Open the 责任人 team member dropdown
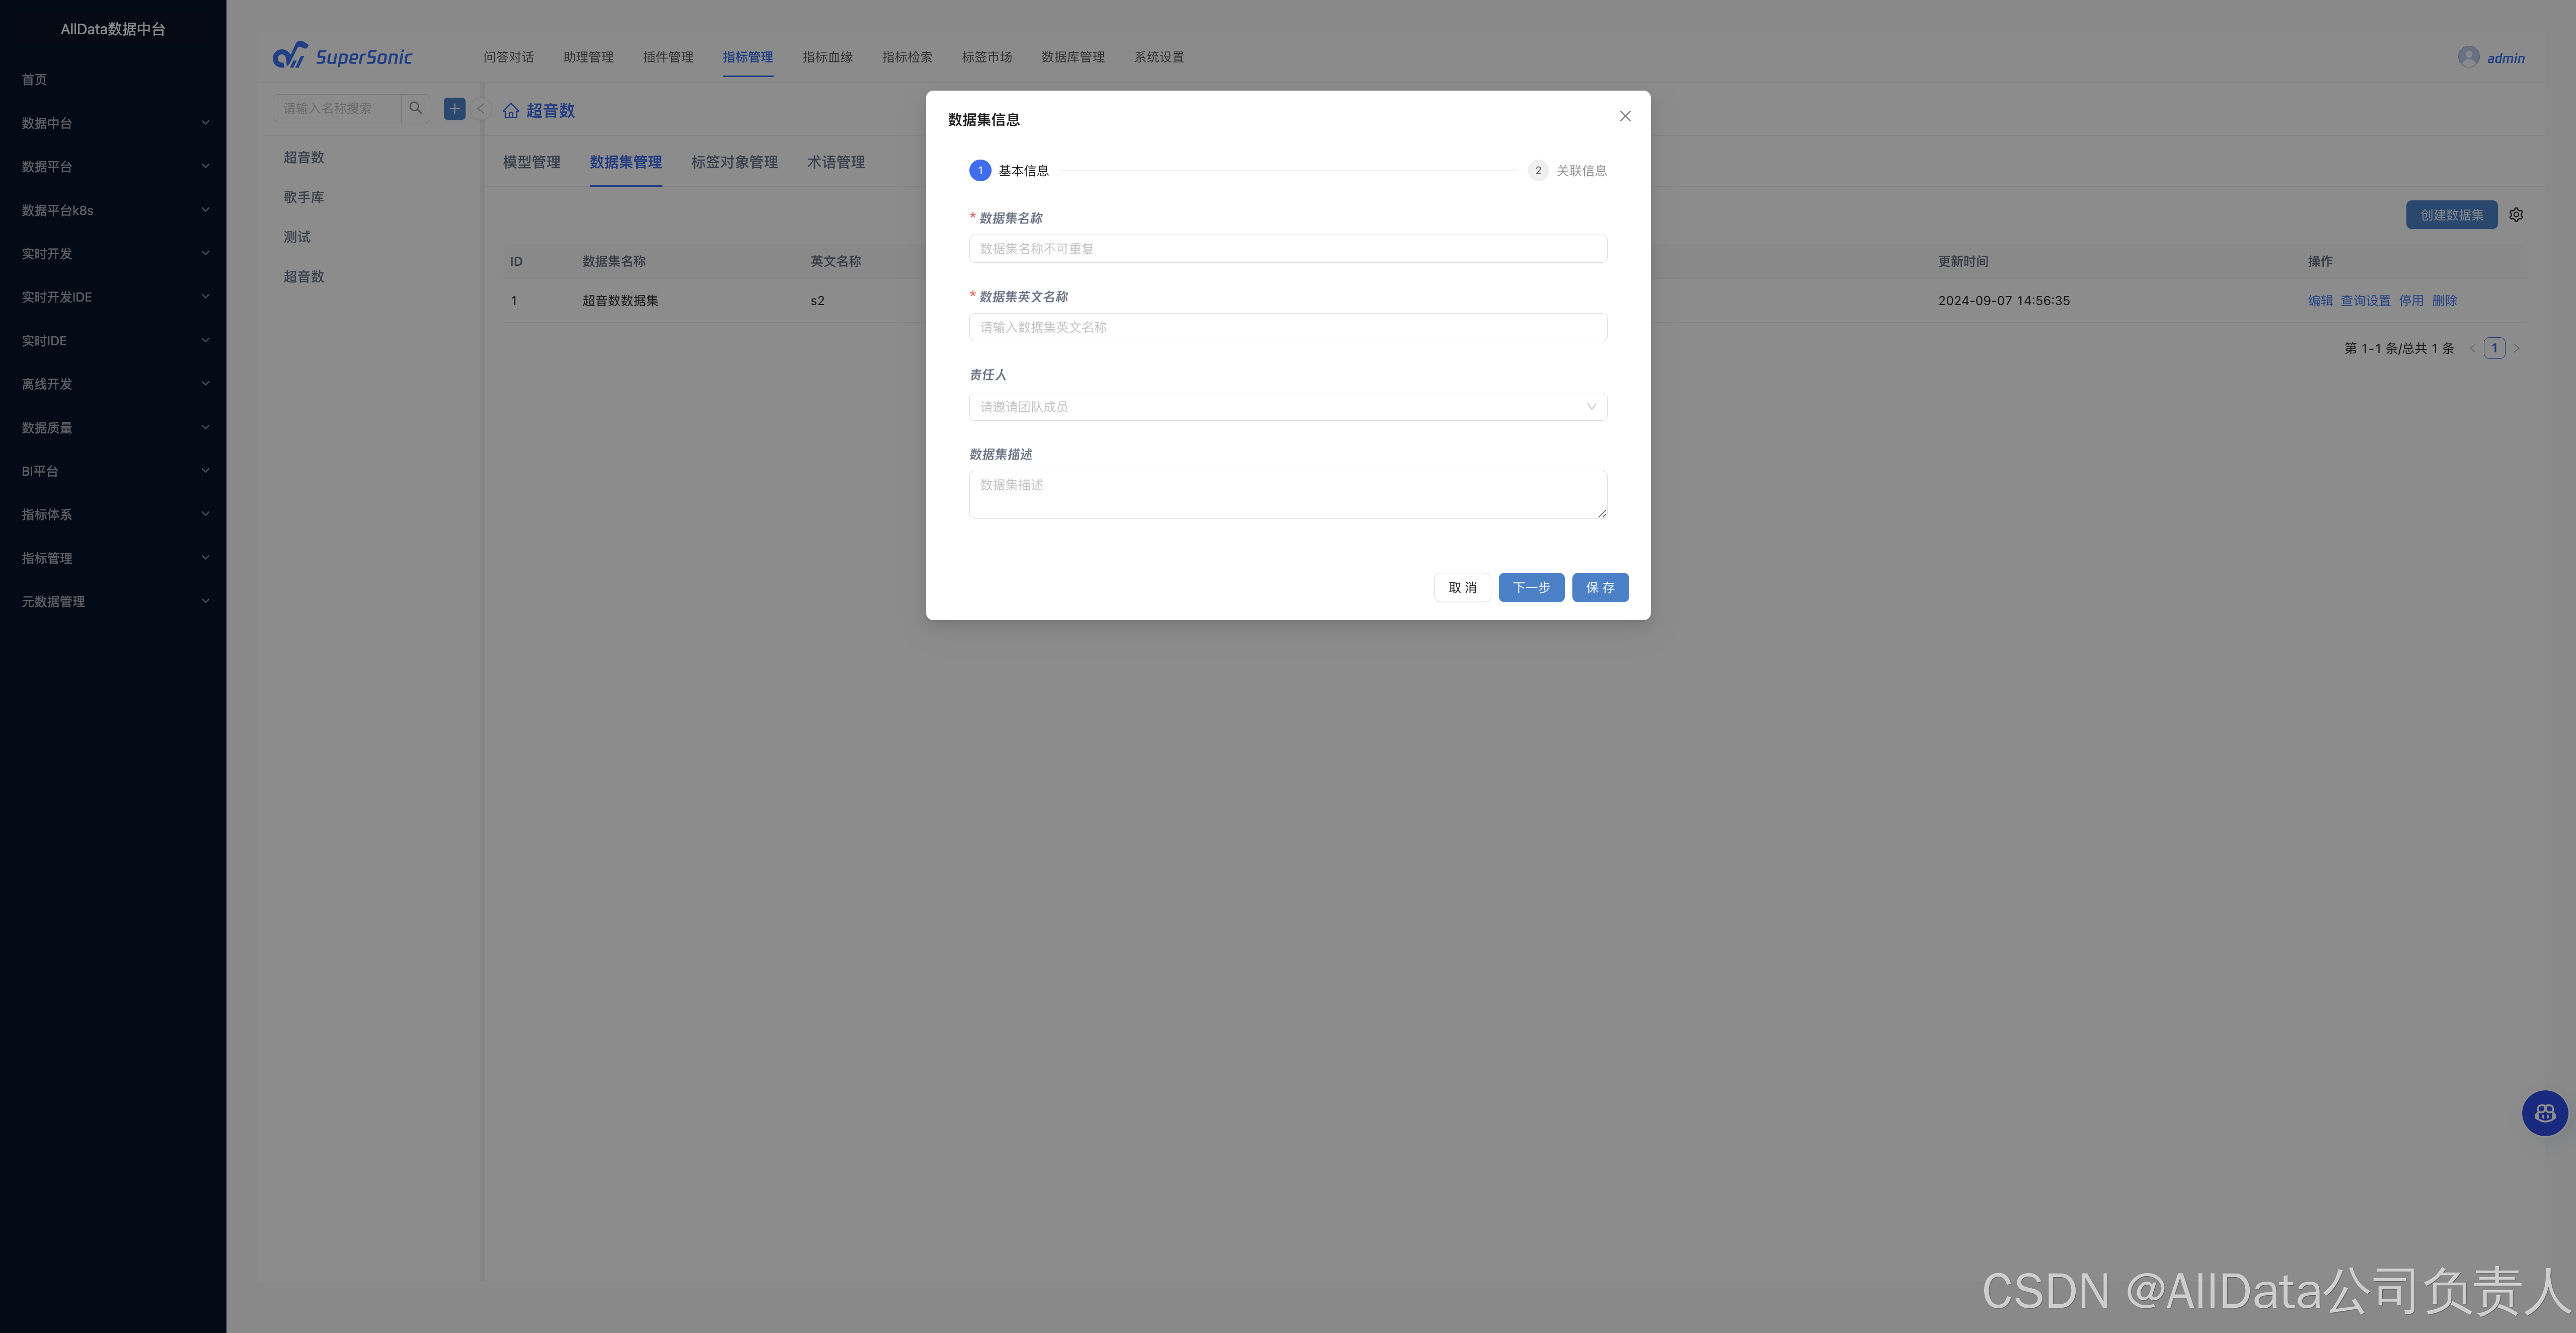The image size is (2576, 1333). (x=1287, y=407)
